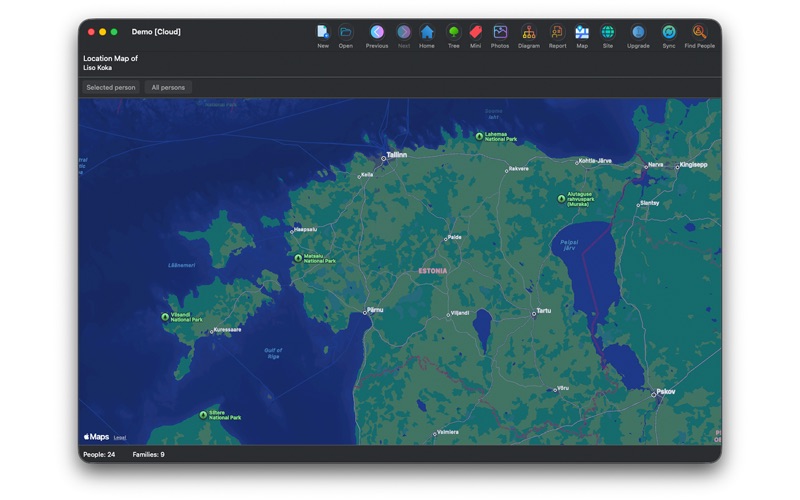The height and width of the screenshot is (500, 800).
Task: Click the Vilsandi National Park marker
Action: coord(165,317)
